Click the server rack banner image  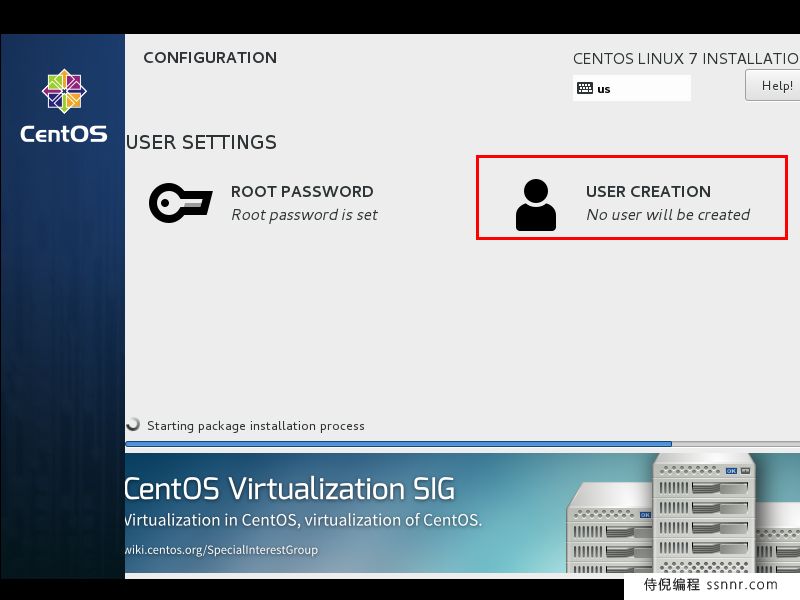pos(683,513)
